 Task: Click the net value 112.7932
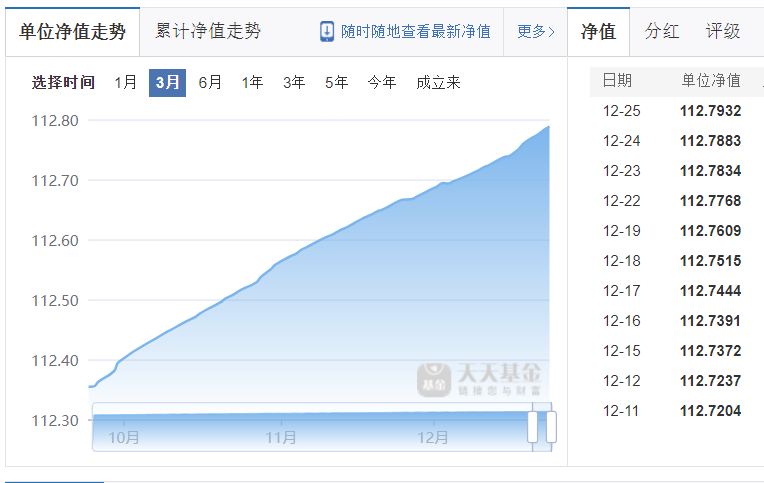[x=710, y=111]
